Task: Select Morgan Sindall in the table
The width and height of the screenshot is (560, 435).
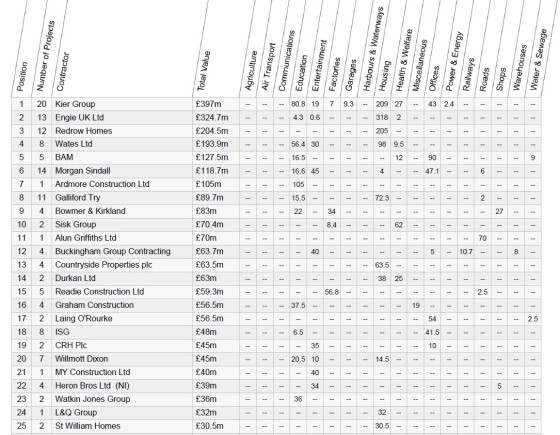Action: (x=82, y=171)
